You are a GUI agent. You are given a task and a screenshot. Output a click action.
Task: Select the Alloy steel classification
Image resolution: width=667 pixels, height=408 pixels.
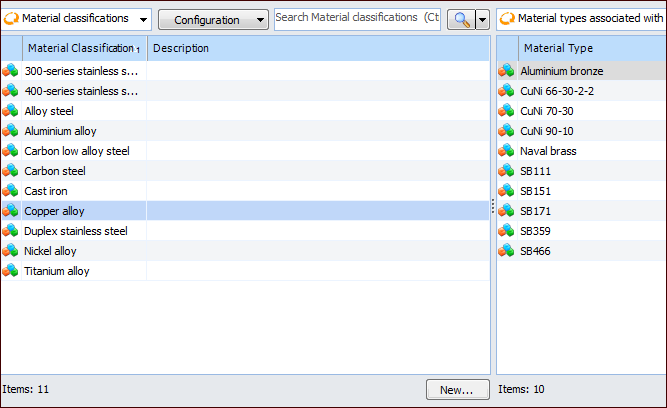(49, 111)
